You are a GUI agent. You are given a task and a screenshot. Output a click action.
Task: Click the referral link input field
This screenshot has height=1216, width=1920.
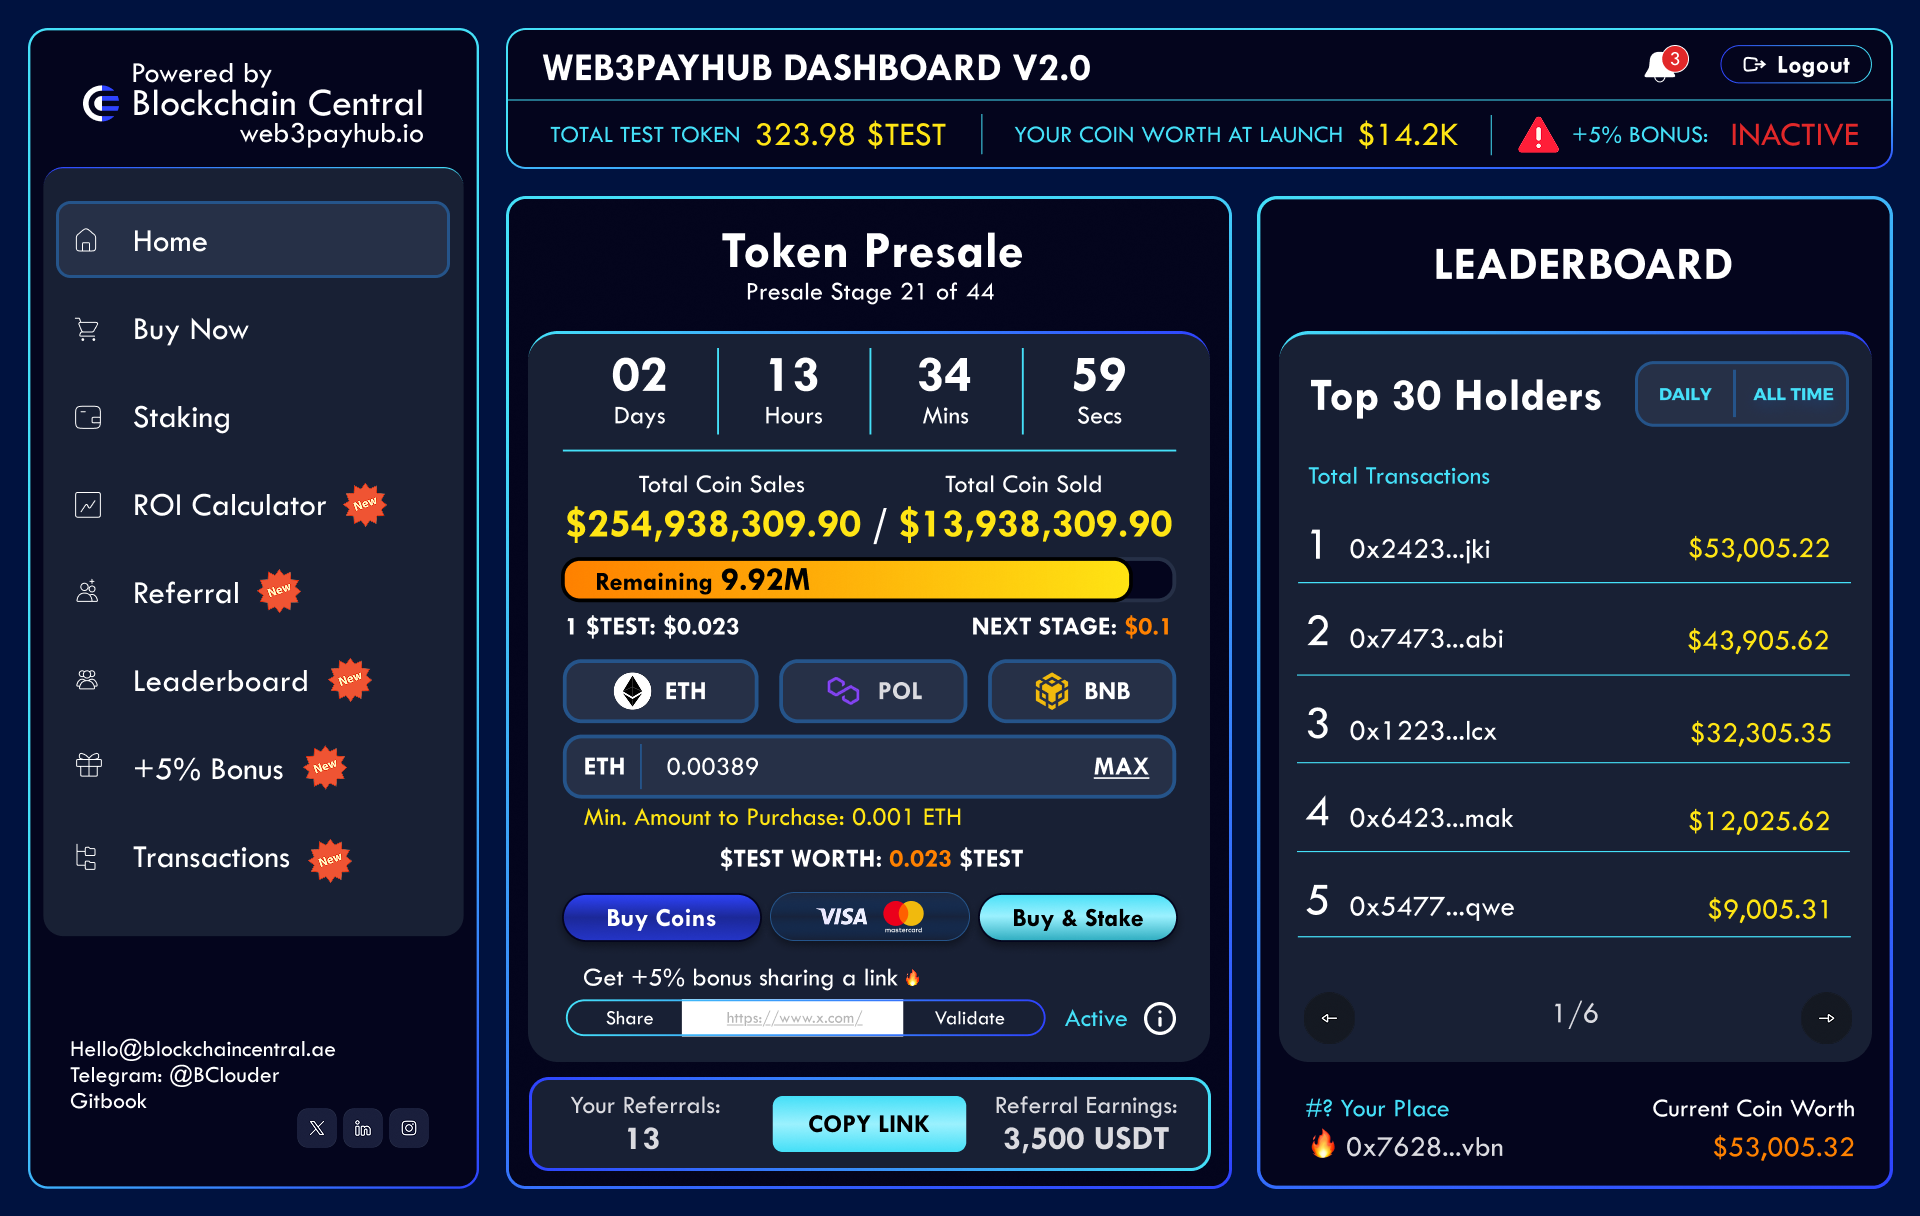[792, 1018]
